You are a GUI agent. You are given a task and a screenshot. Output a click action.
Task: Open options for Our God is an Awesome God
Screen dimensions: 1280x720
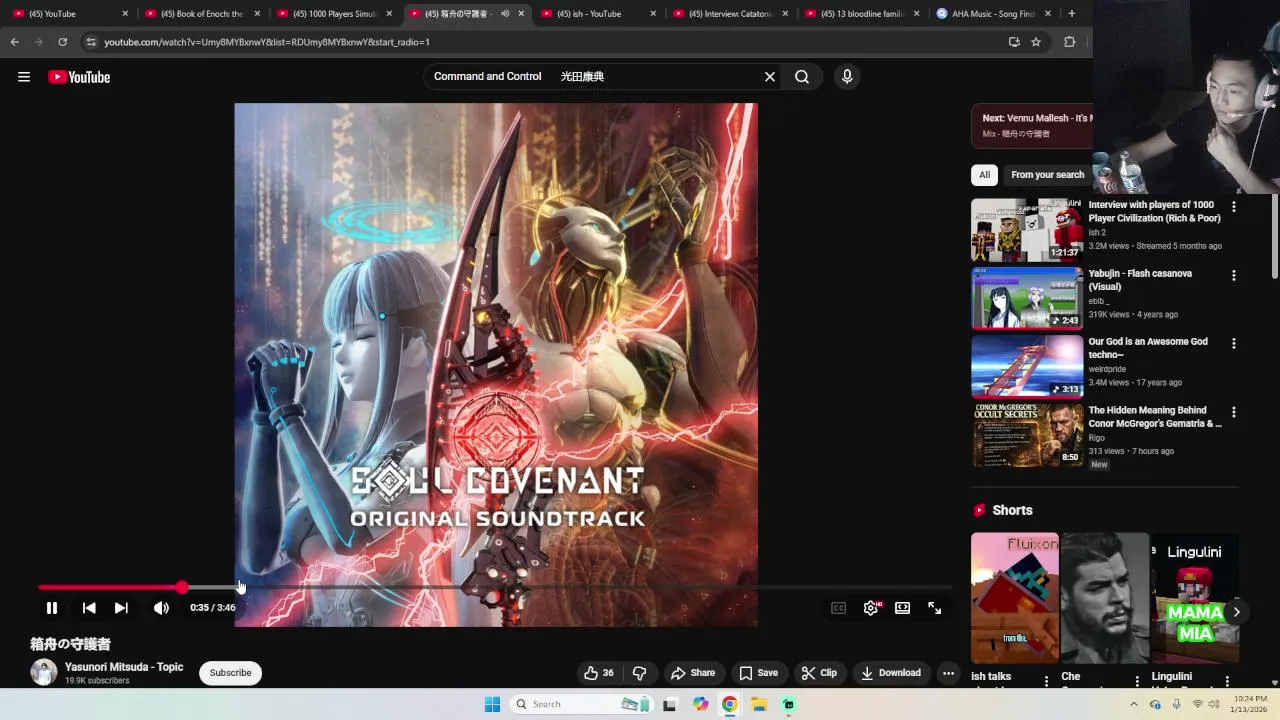(x=1233, y=343)
